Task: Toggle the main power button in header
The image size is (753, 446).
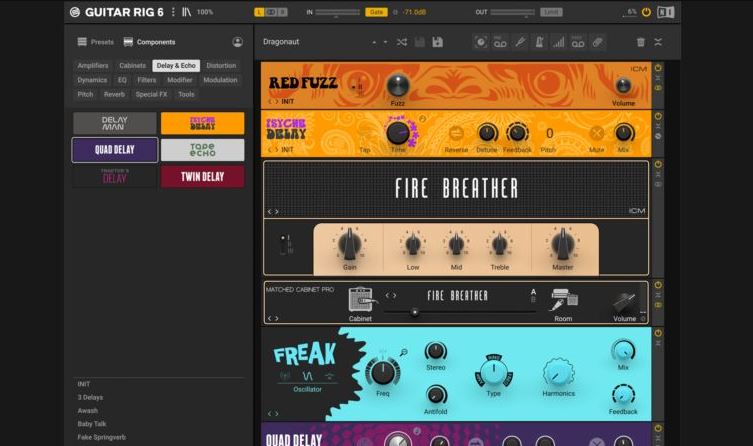Action: 646,12
